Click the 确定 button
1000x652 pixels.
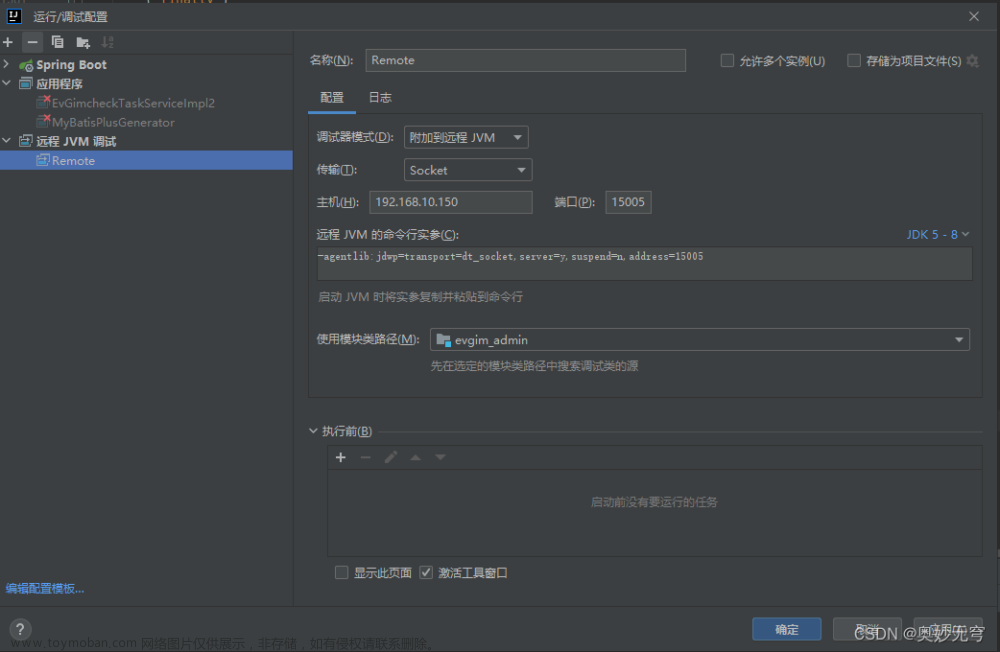[x=786, y=630]
